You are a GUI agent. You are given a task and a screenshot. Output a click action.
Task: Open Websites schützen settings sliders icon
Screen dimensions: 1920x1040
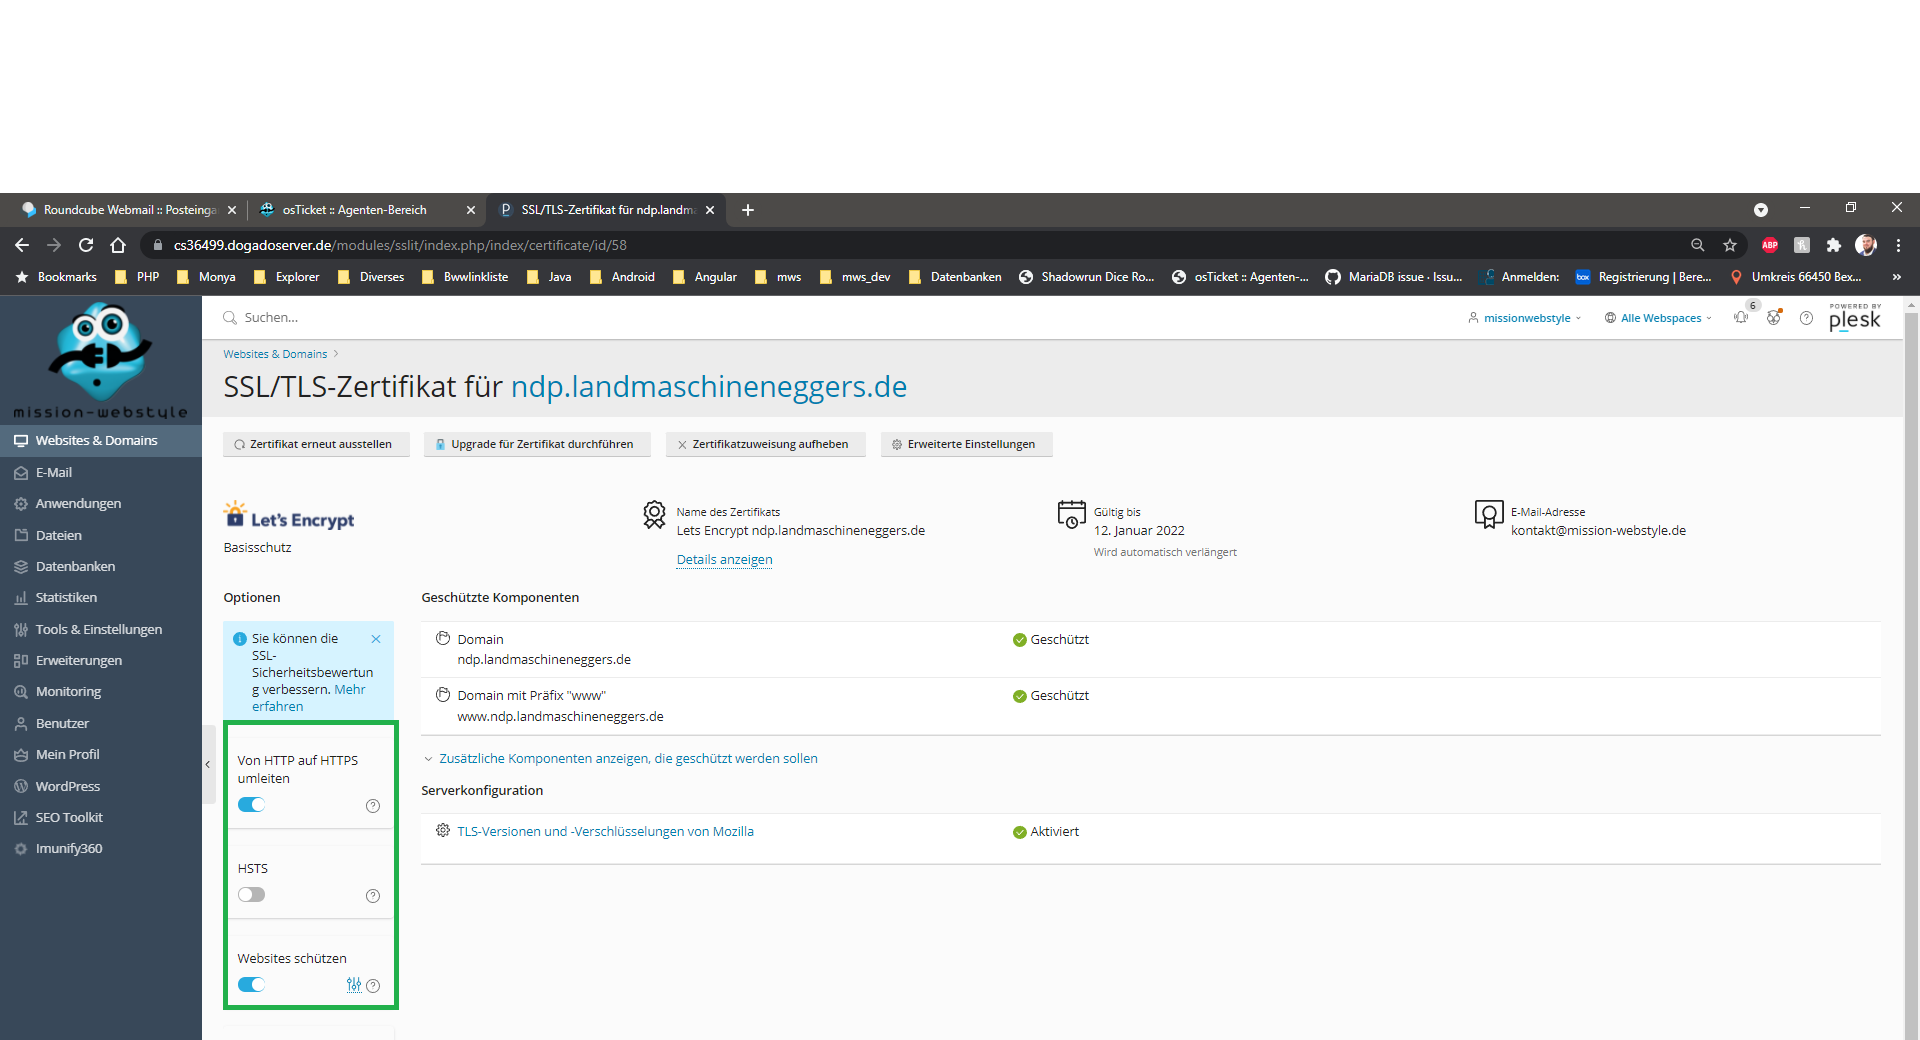click(x=354, y=985)
